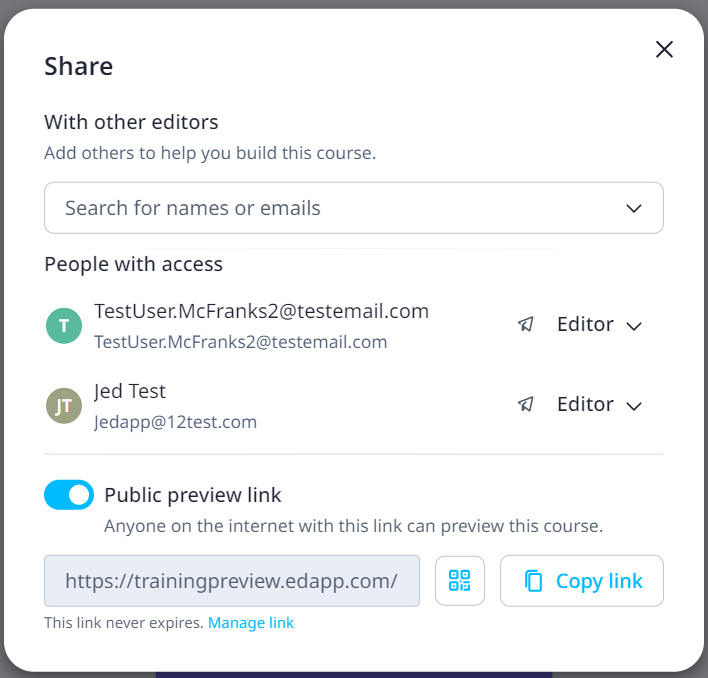This screenshot has width=708, height=678.
Task: Open the Manage link hyperlink
Action: click(x=251, y=623)
